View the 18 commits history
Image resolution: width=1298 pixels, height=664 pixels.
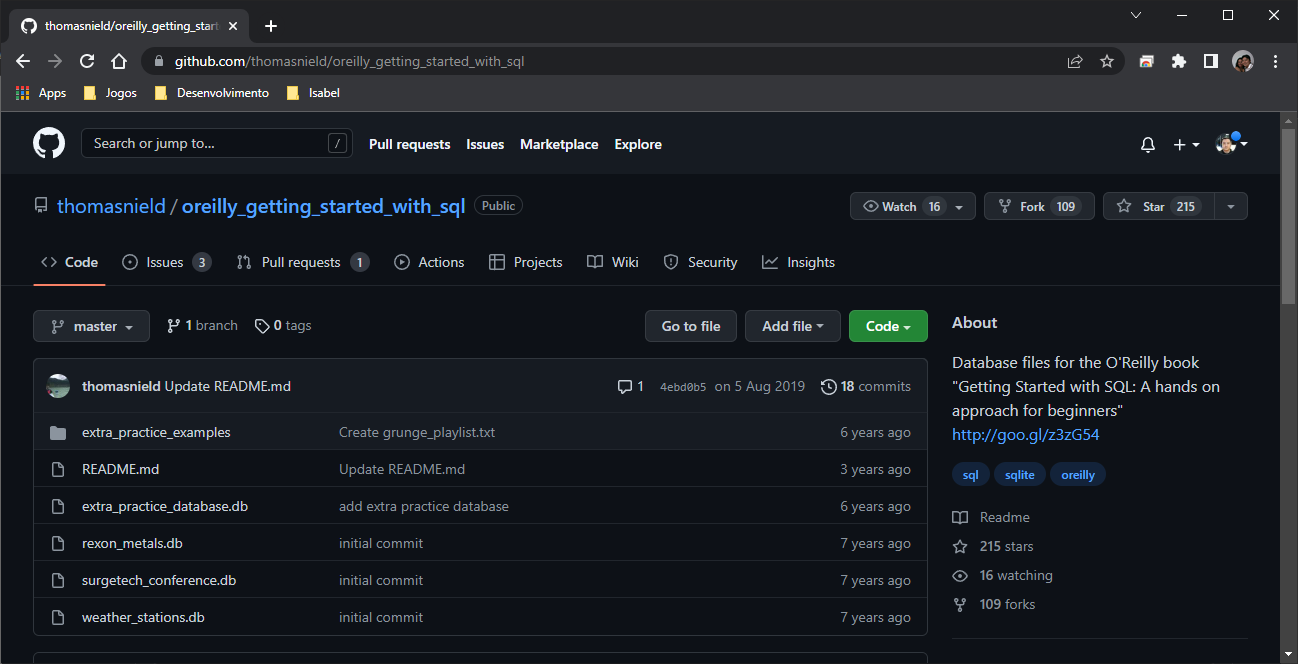tap(866, 386)
